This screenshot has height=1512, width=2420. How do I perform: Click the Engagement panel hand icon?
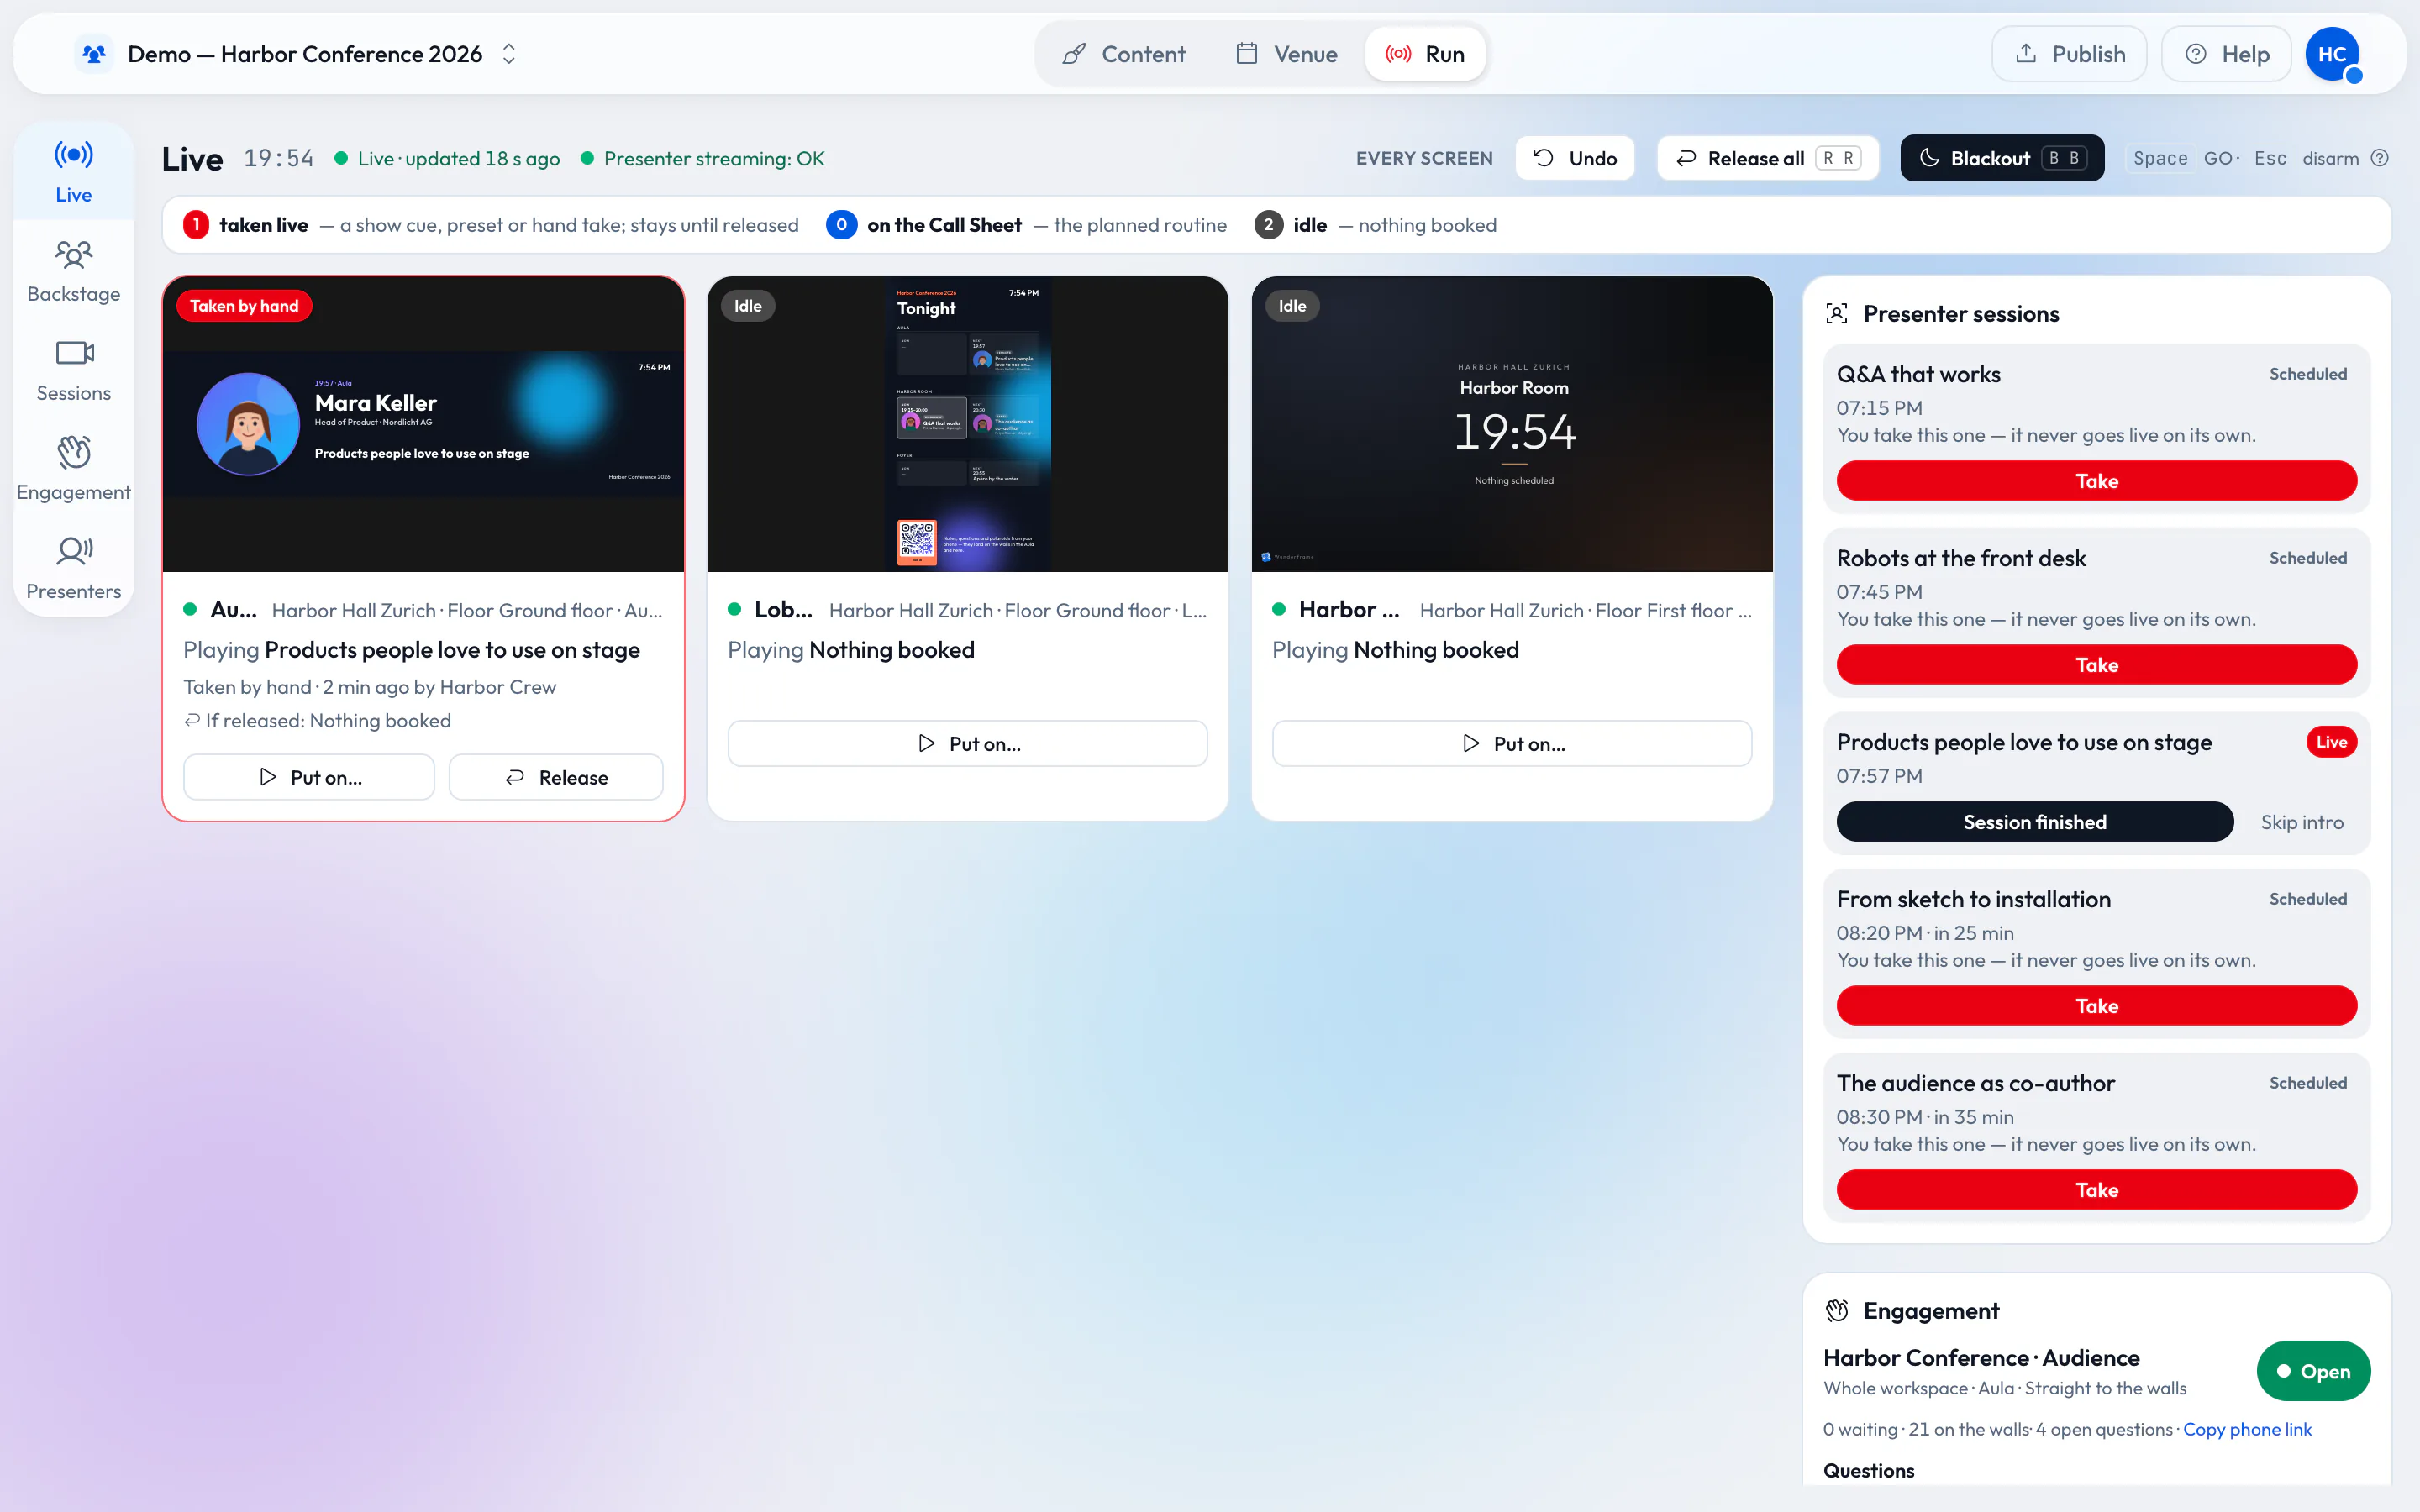pyautogui.click(x=1836, y=1310)
